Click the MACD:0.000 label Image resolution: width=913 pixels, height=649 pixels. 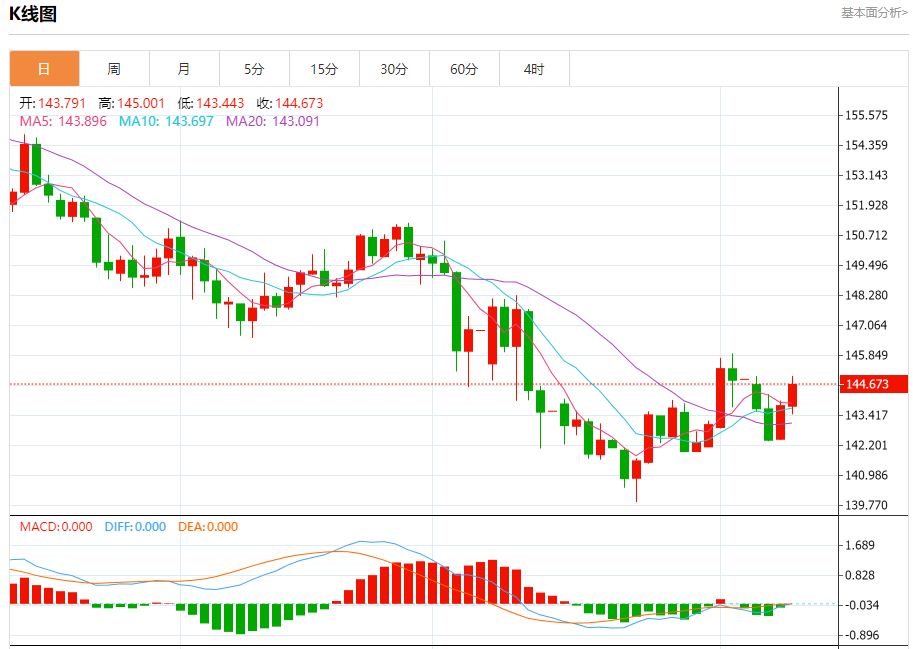[56, 527]
